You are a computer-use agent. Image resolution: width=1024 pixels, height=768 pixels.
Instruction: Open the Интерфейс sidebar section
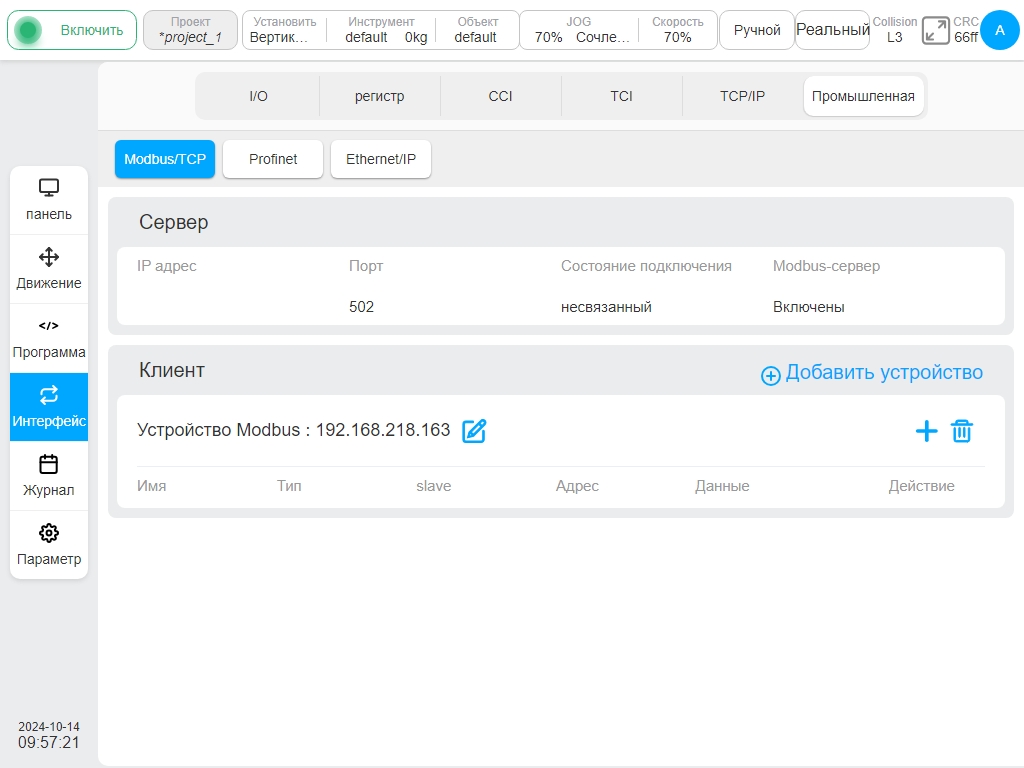pyautogui.click(x=49, y=407)
